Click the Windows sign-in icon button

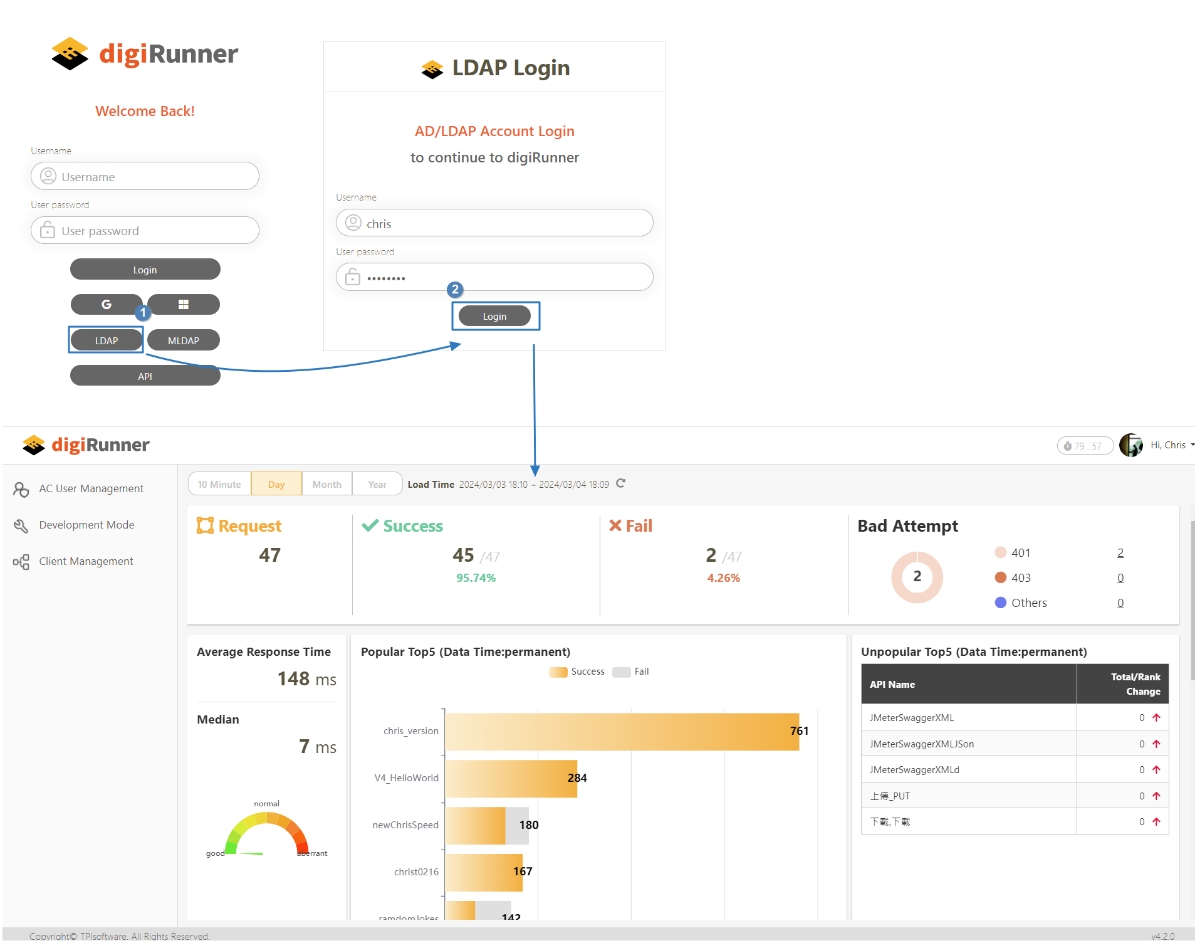183,304
